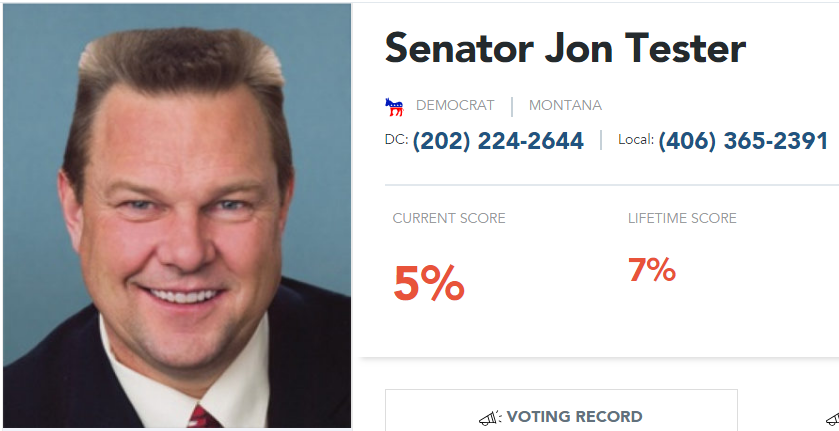Image resolution: width=839 pixels, height=431 pixels.
Task: Click the 'Local:' phone label
Action: 635,141
